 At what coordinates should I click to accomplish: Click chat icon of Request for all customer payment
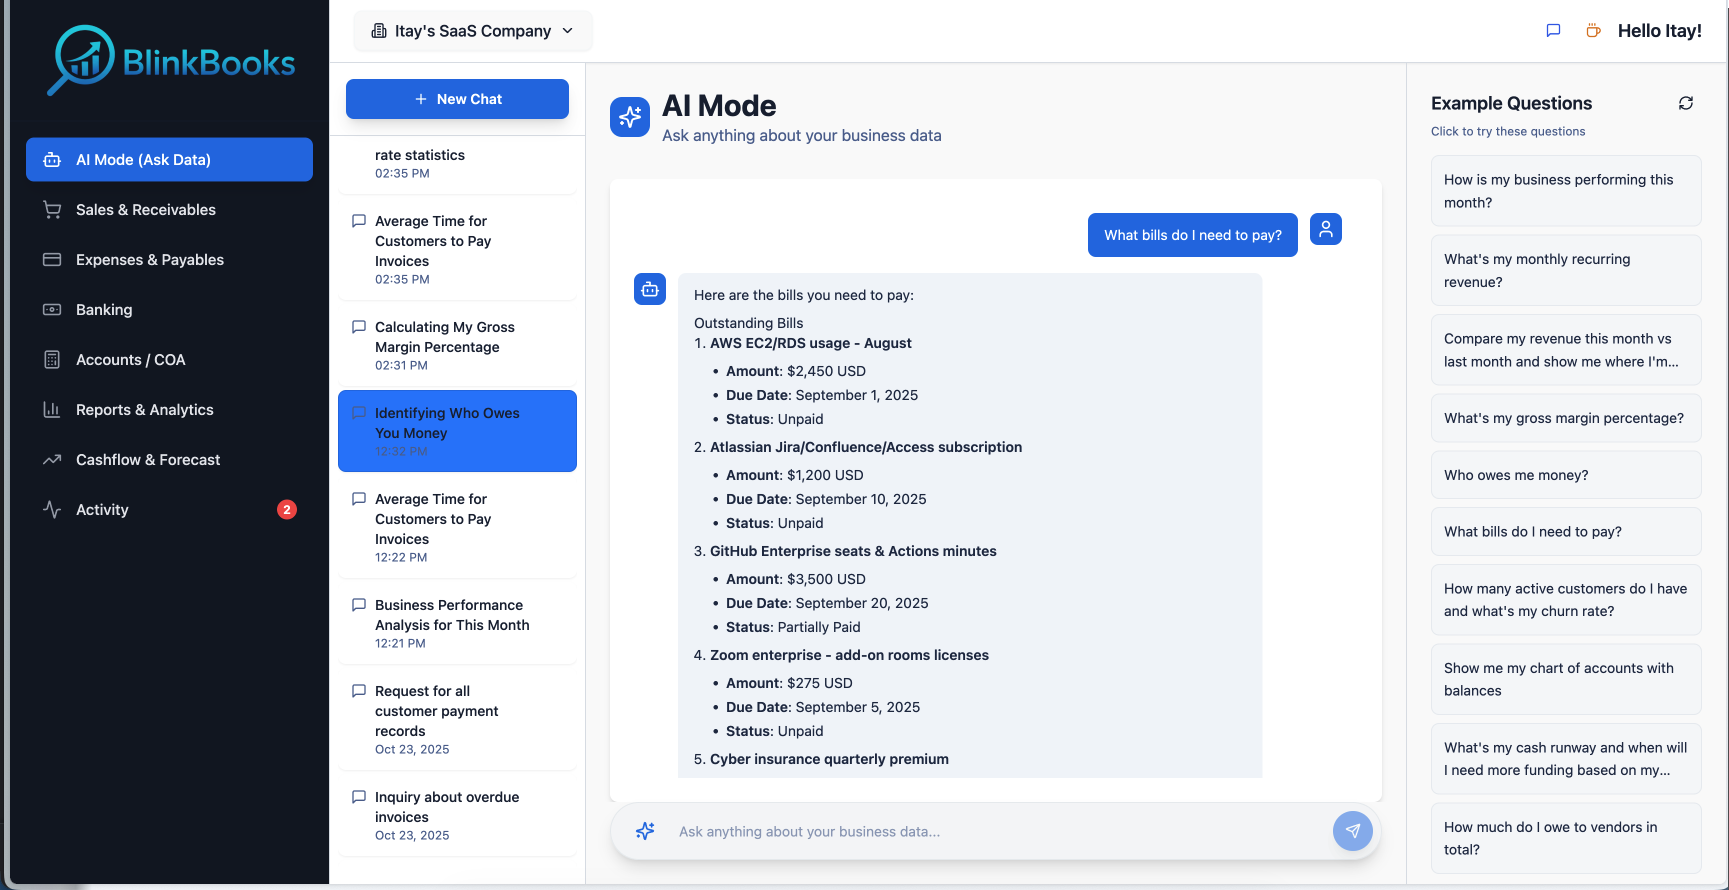pyautogui.click(x=359, y=691)
